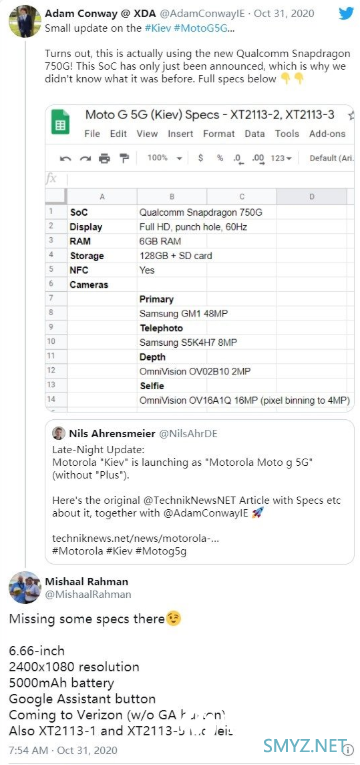The width and height of the screenshot is (360, 765).
Task: Open Adam Conway's profile avatar
Action: 24,21
